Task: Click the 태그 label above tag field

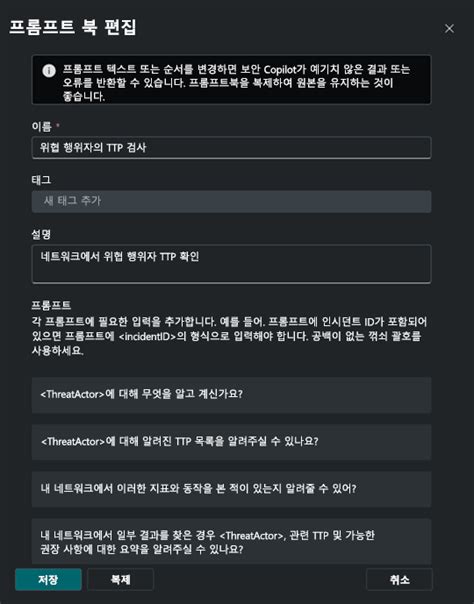Action: coord(41,180)
